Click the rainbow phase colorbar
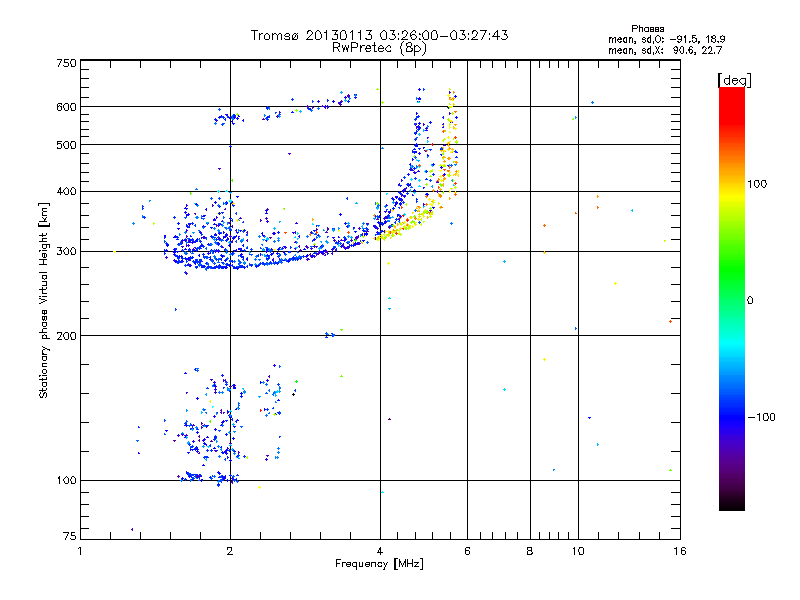 point(732,298)
